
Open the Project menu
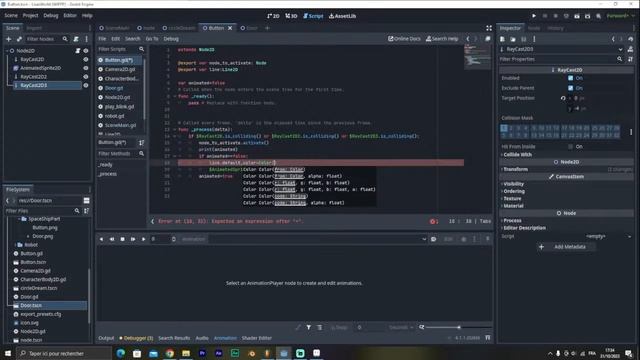click(x=30, y=16)
